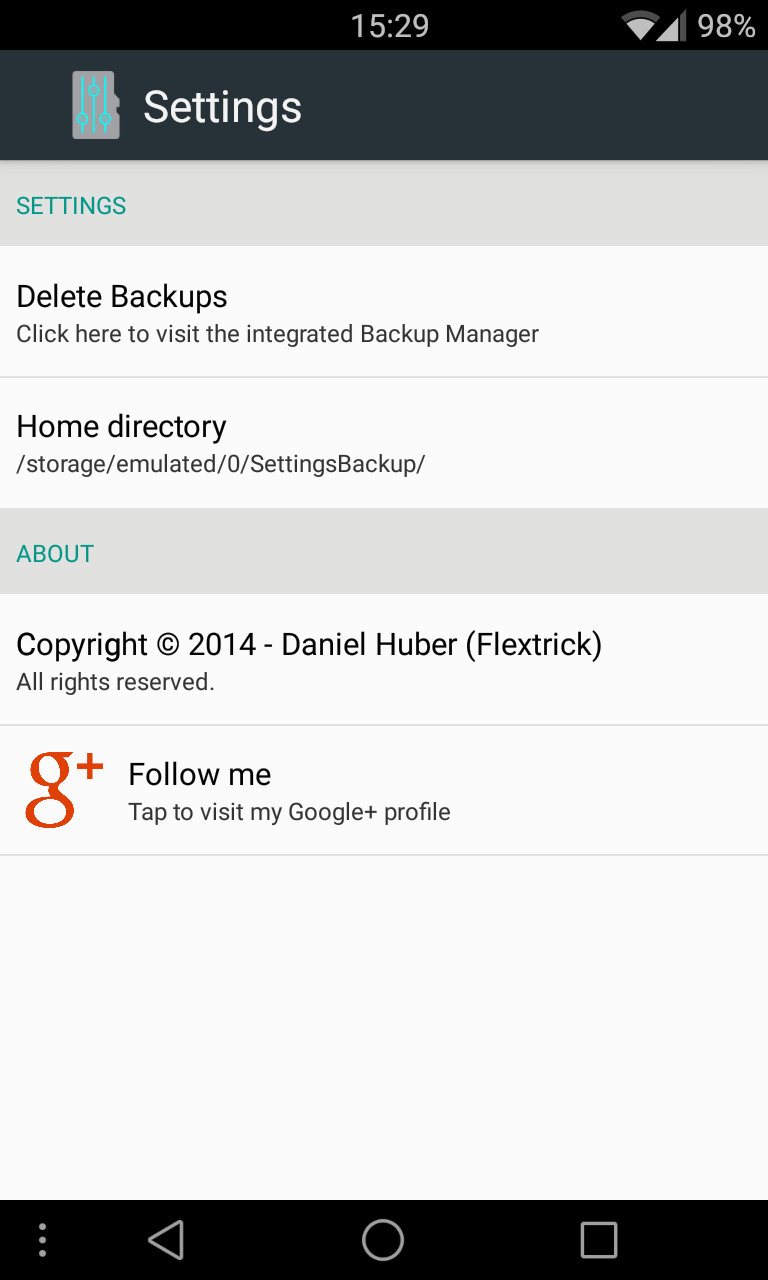
Task: Tap the 15:29 clock in status bar
Action: (x=389, y=26)
